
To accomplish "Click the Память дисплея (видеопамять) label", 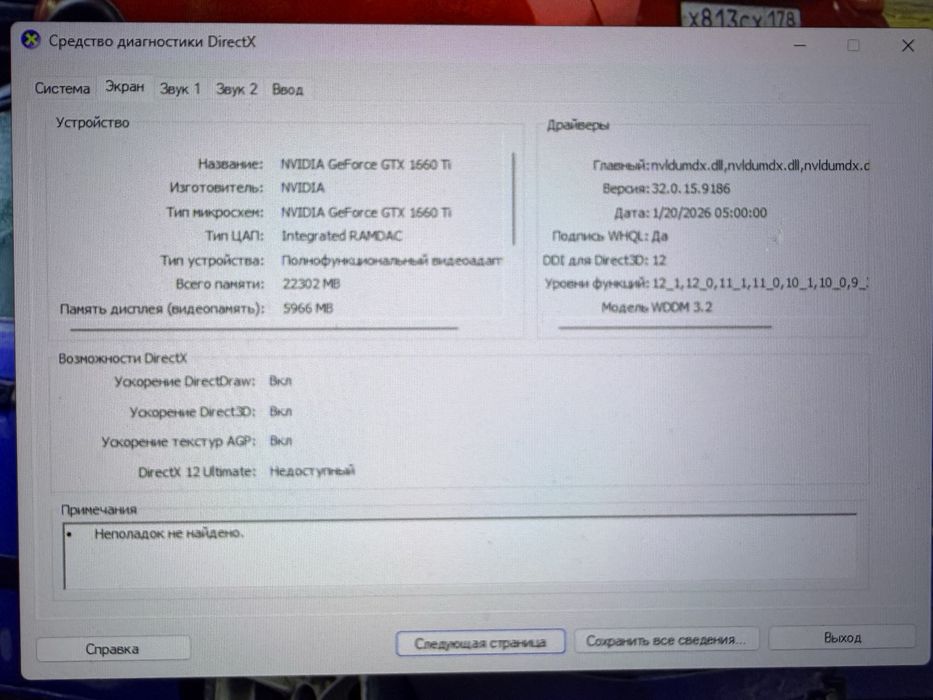I will pyautogui.click(x=162, y=309).
